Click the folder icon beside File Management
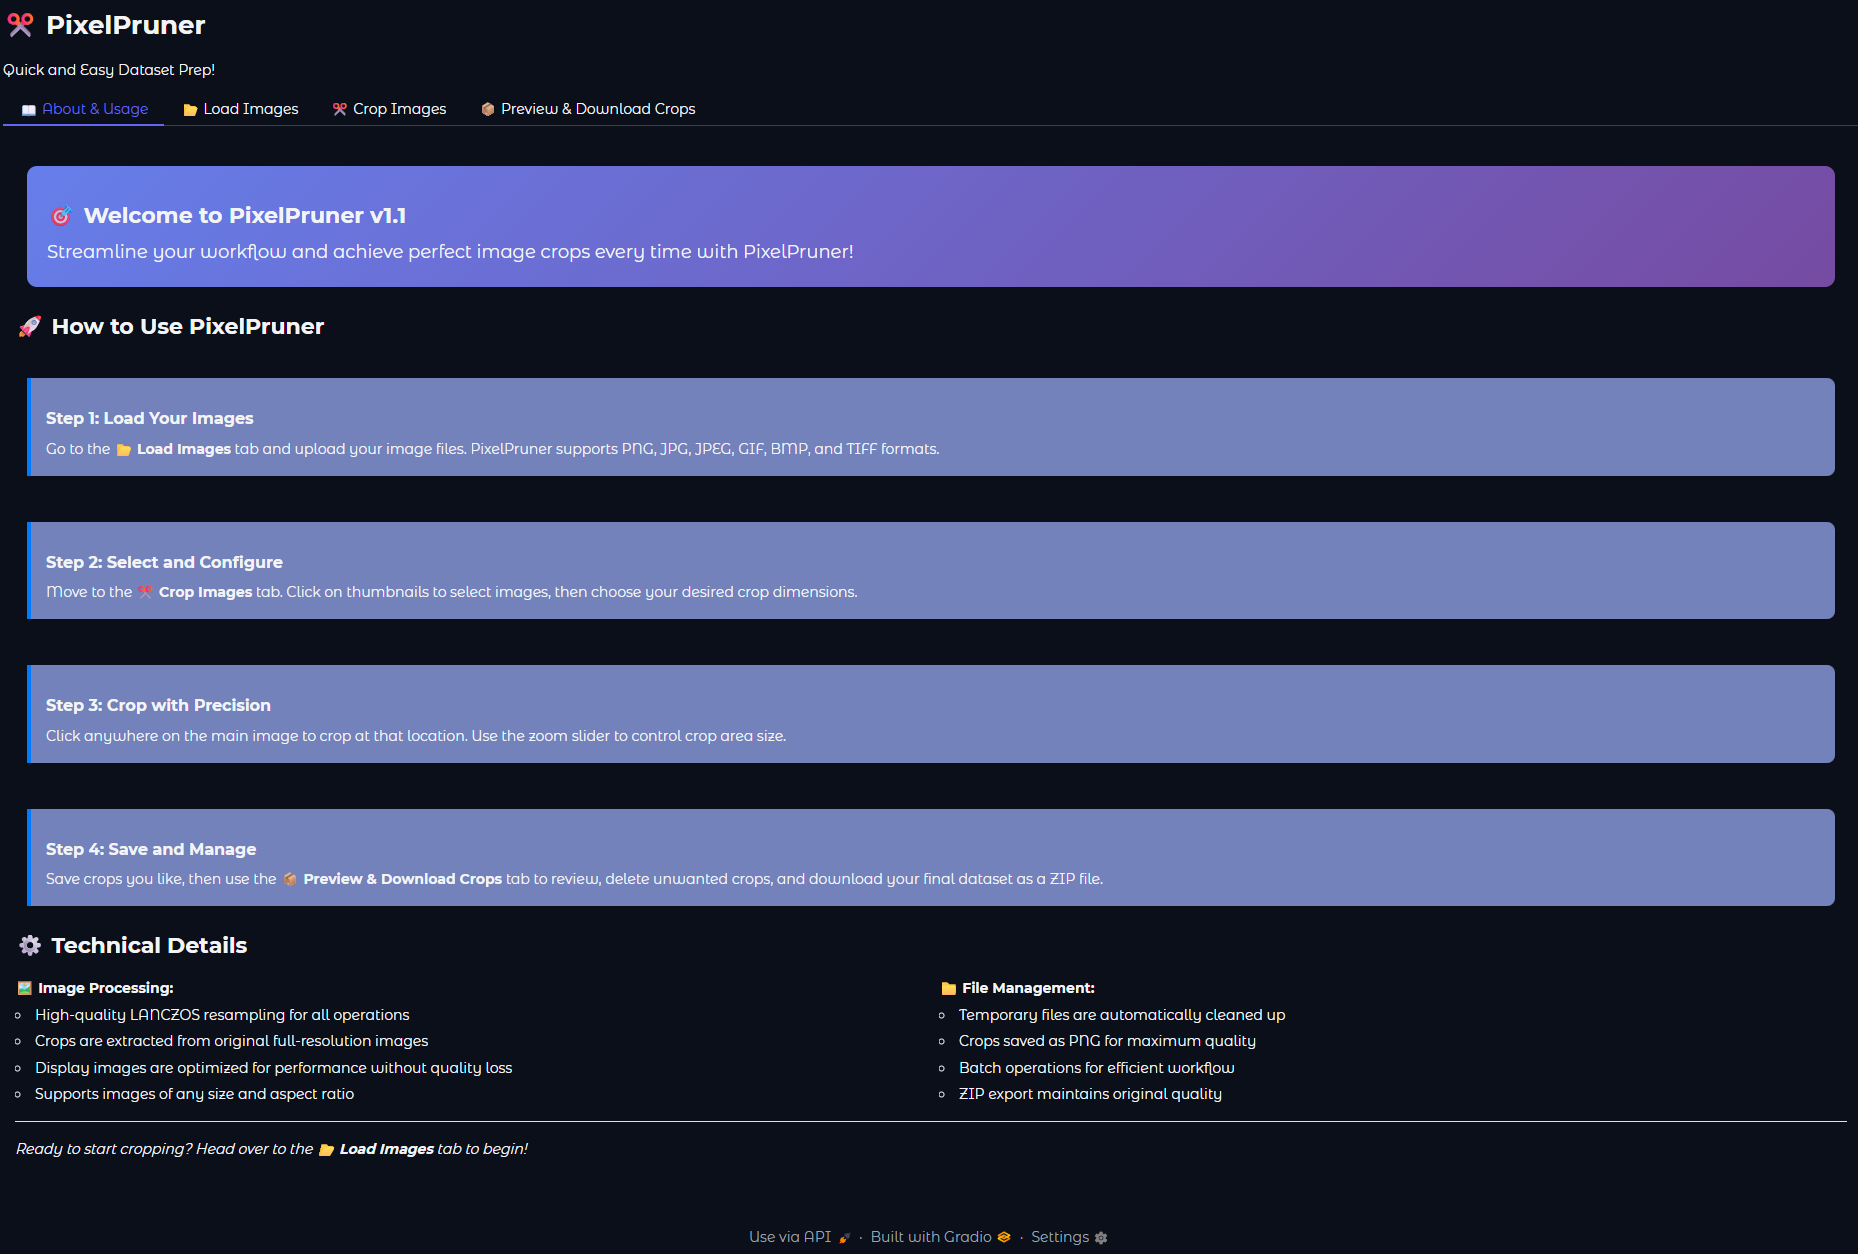Image resolution: width=1858 pixels, height=1254 pixels. 949,988
